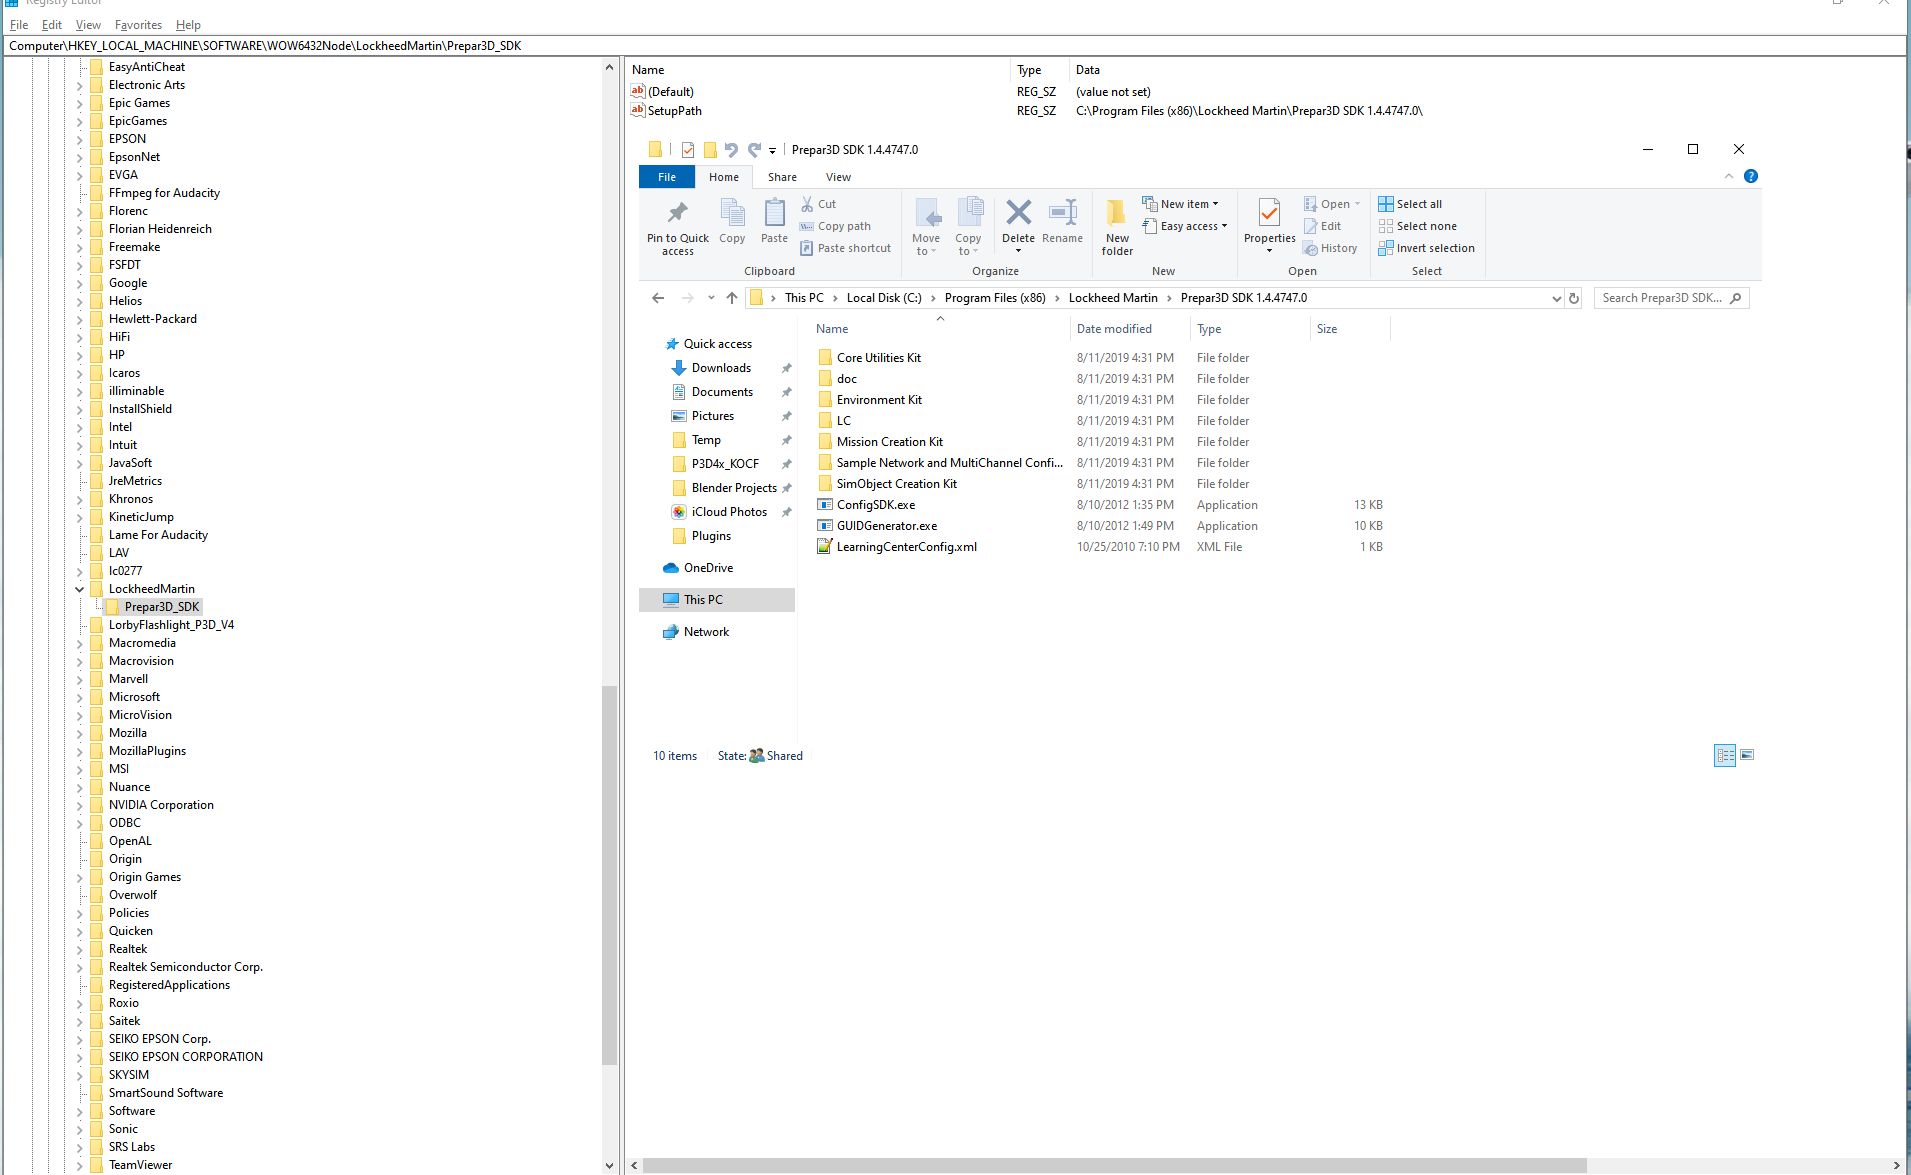The image size is (1911, 1175).
Task: Click the Up one level arrow
Action: click(732, 298)
